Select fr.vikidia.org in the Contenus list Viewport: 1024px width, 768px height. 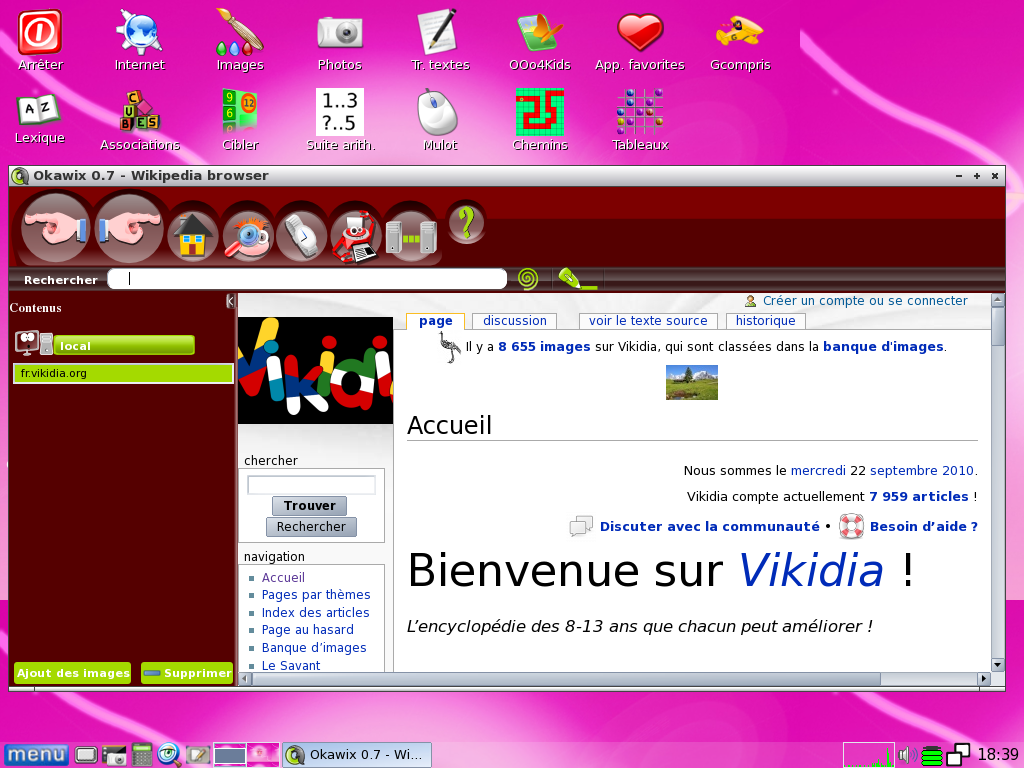123,374
